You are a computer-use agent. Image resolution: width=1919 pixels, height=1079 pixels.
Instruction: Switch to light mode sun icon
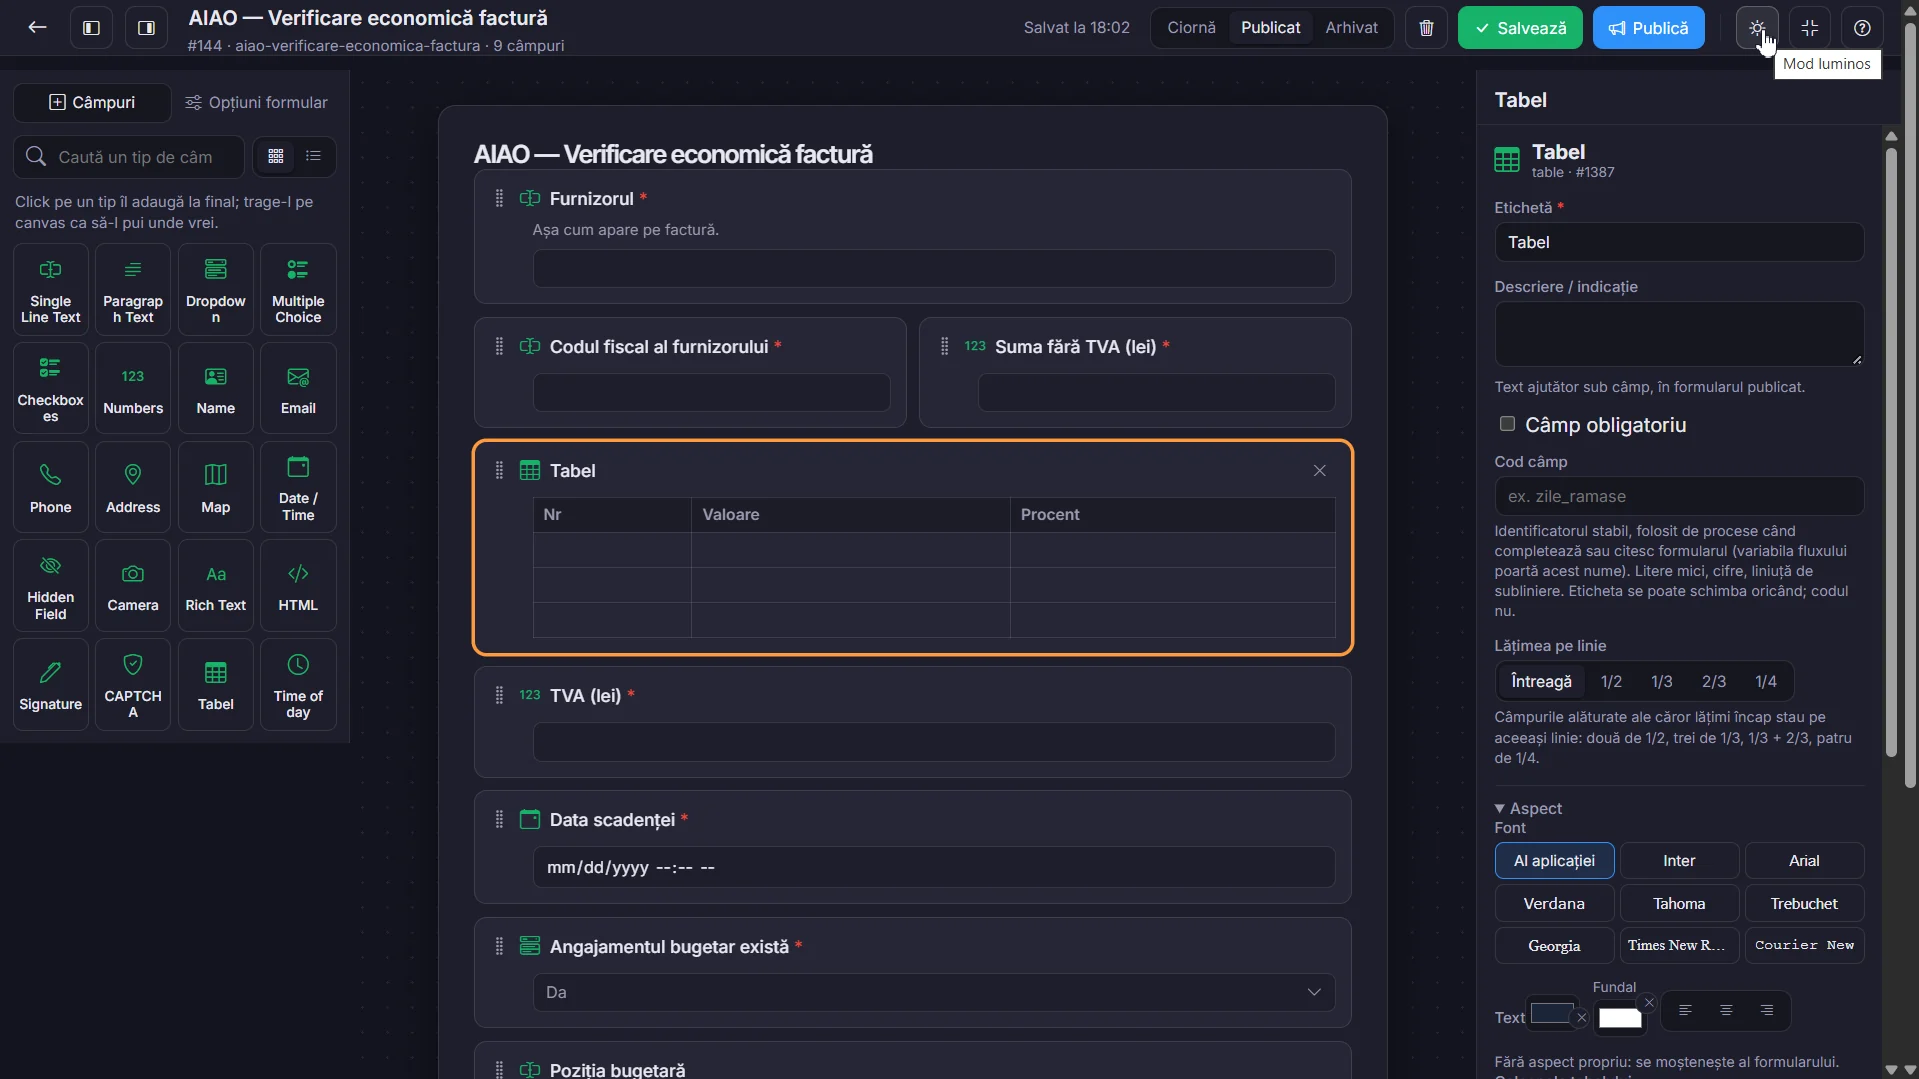(1757, 27)
